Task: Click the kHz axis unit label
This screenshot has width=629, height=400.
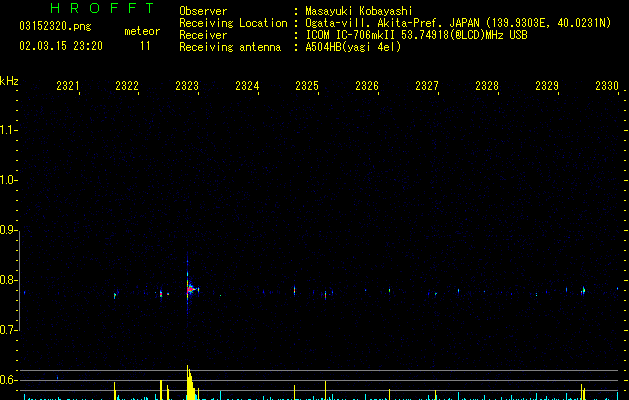Action: (x=9, y=81)
